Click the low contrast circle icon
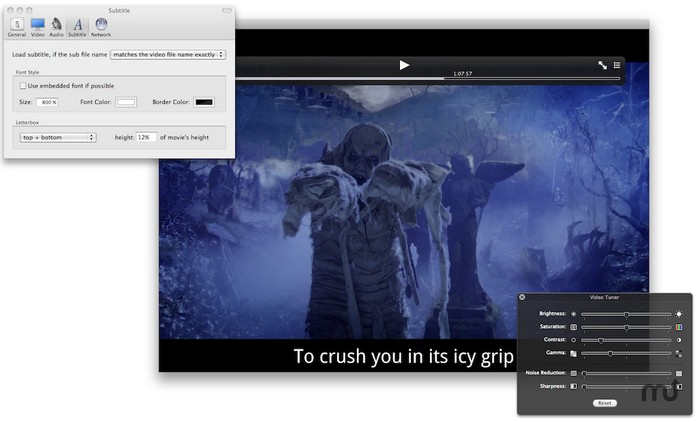Image resolution: width=700 pixels, height=422 pixels. click(574, 340)
